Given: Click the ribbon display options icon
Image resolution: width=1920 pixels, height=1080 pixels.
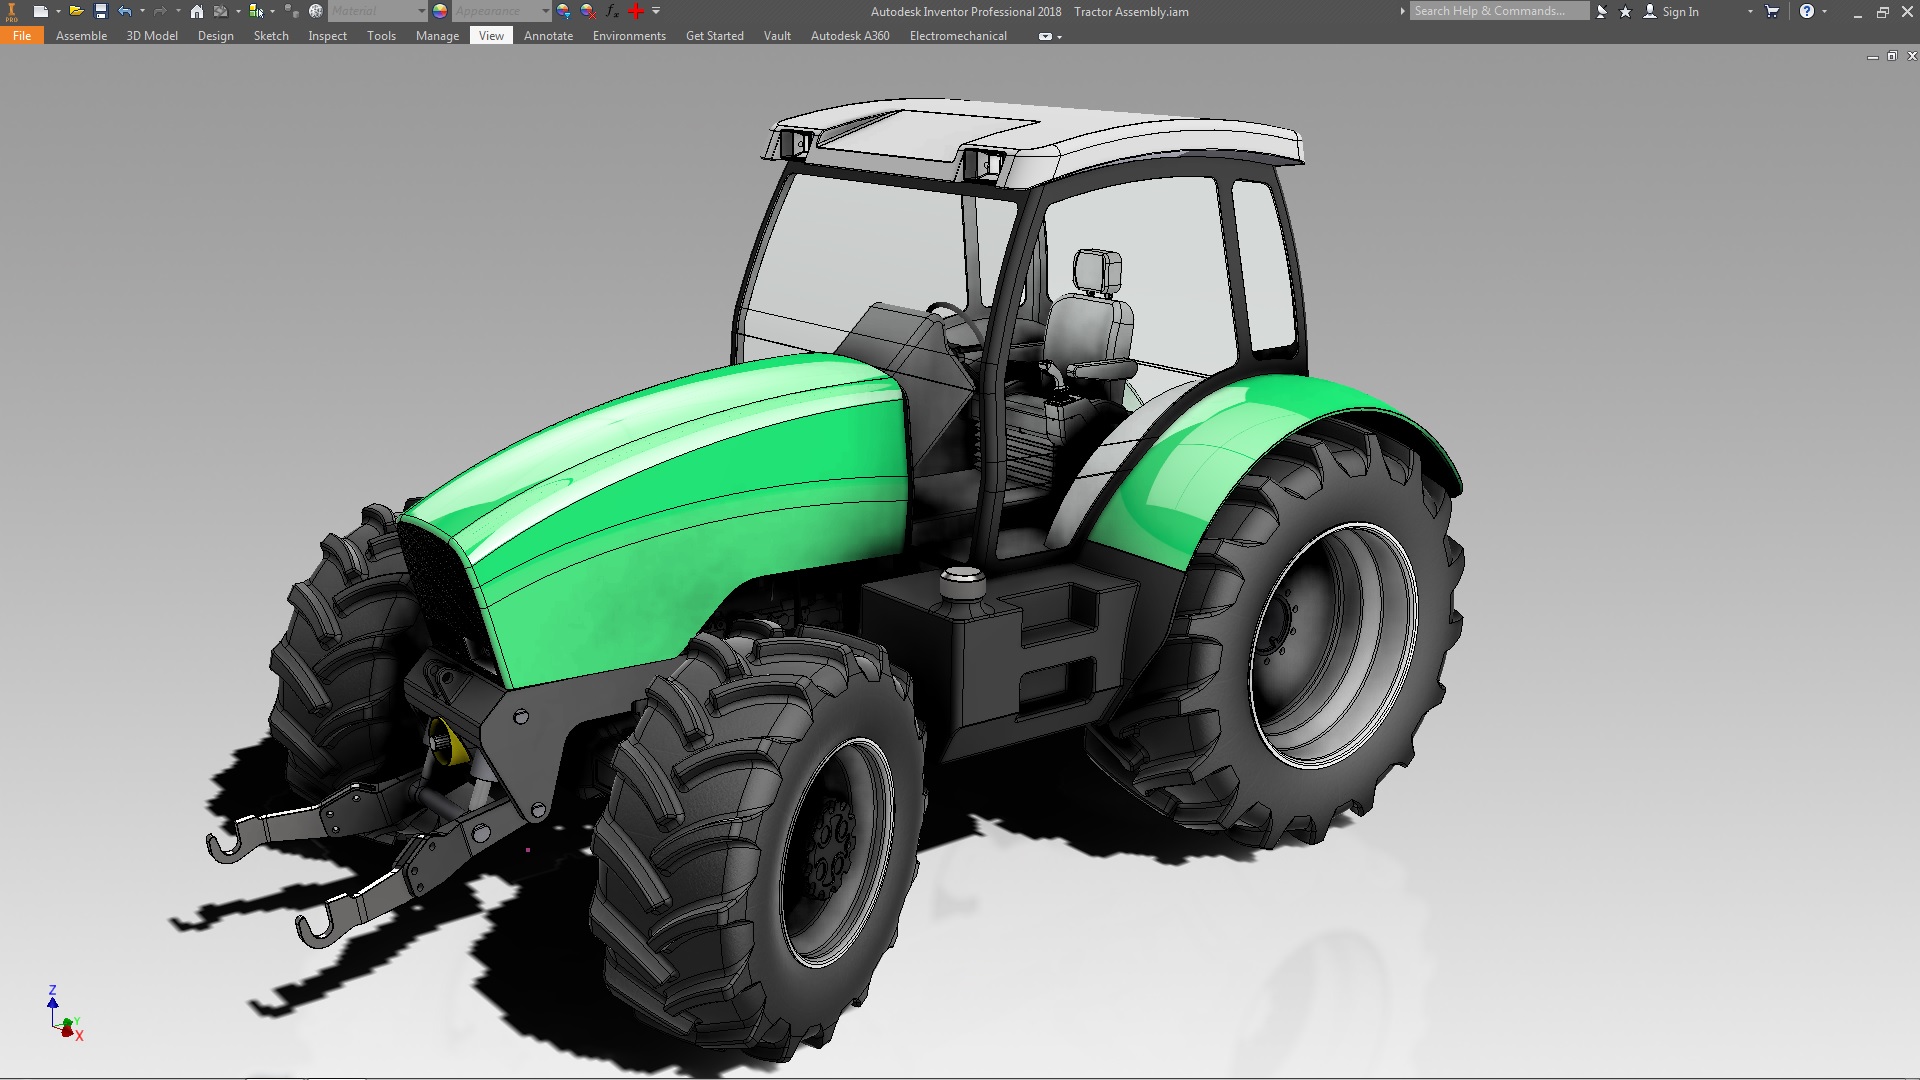Looking at the screenshot, I should point(1045,36).
